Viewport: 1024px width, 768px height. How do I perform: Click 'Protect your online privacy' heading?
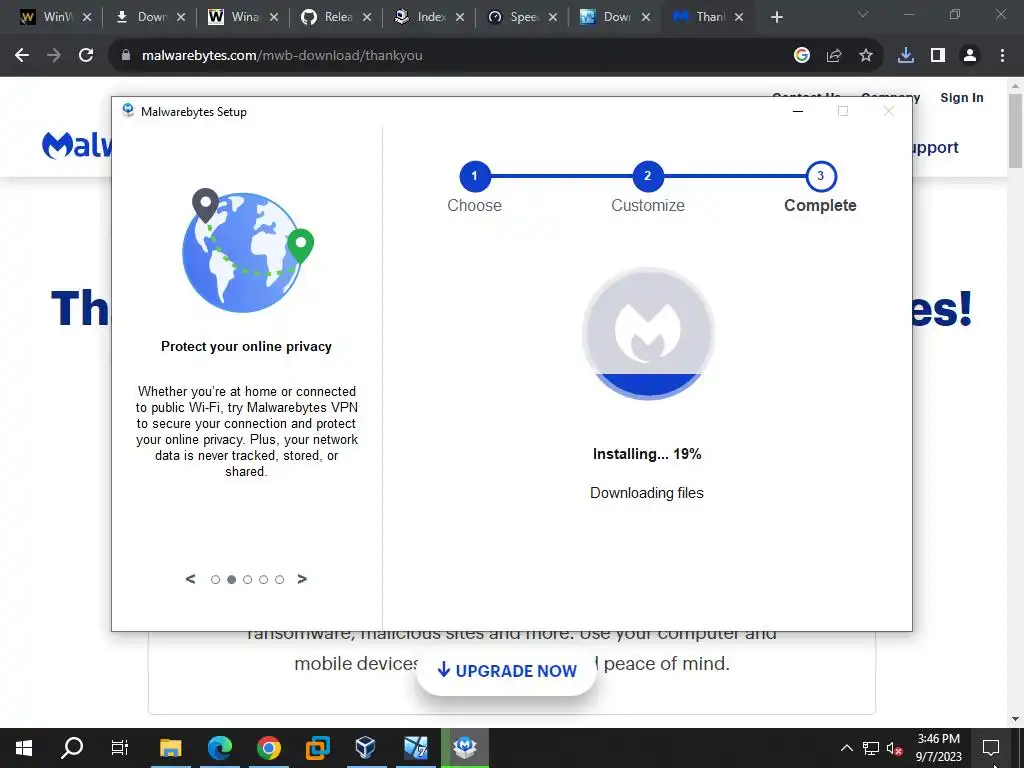tap(246, 347)
